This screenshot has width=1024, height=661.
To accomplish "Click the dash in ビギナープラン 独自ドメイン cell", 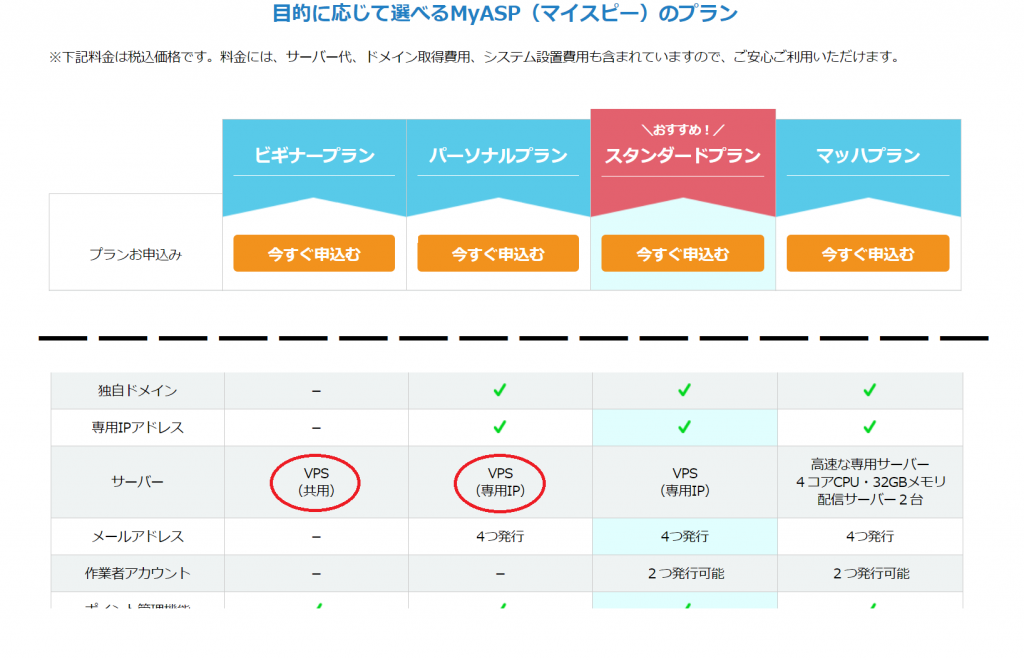I will coord(316,391).
